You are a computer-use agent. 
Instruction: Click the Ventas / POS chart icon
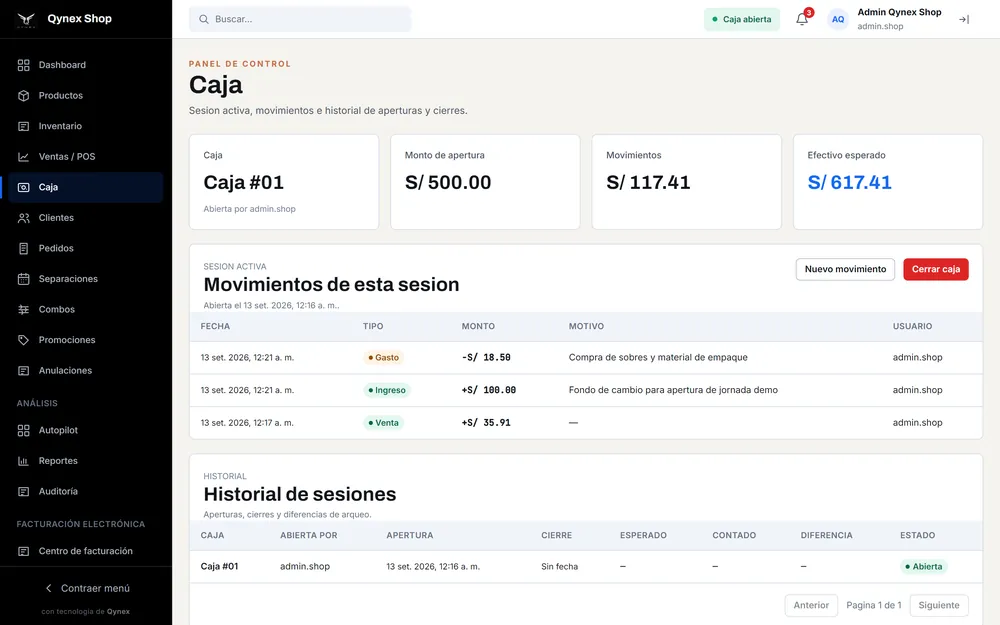[24, 157]
